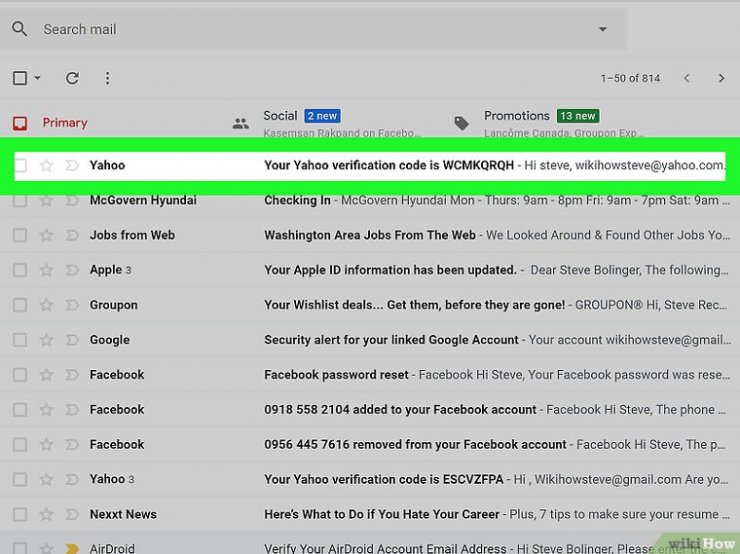Go to newer messages arrow
Image resolution: width=740 pixels, height=554 pixels.
click(687, 78)
